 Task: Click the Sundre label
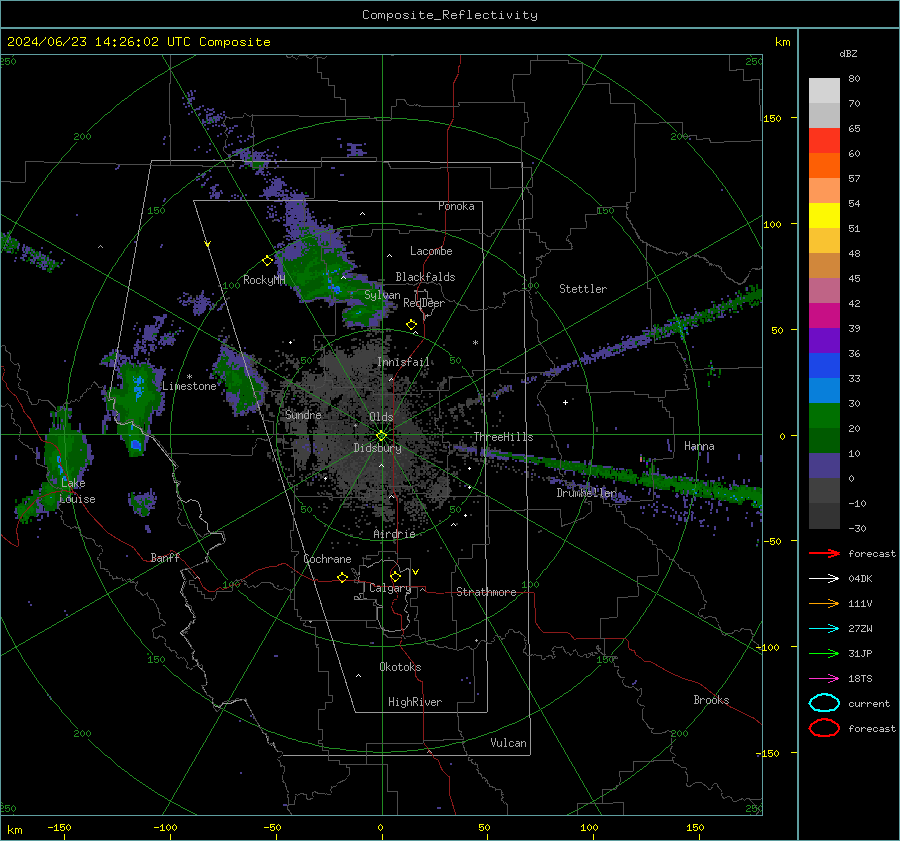(303, 414)
